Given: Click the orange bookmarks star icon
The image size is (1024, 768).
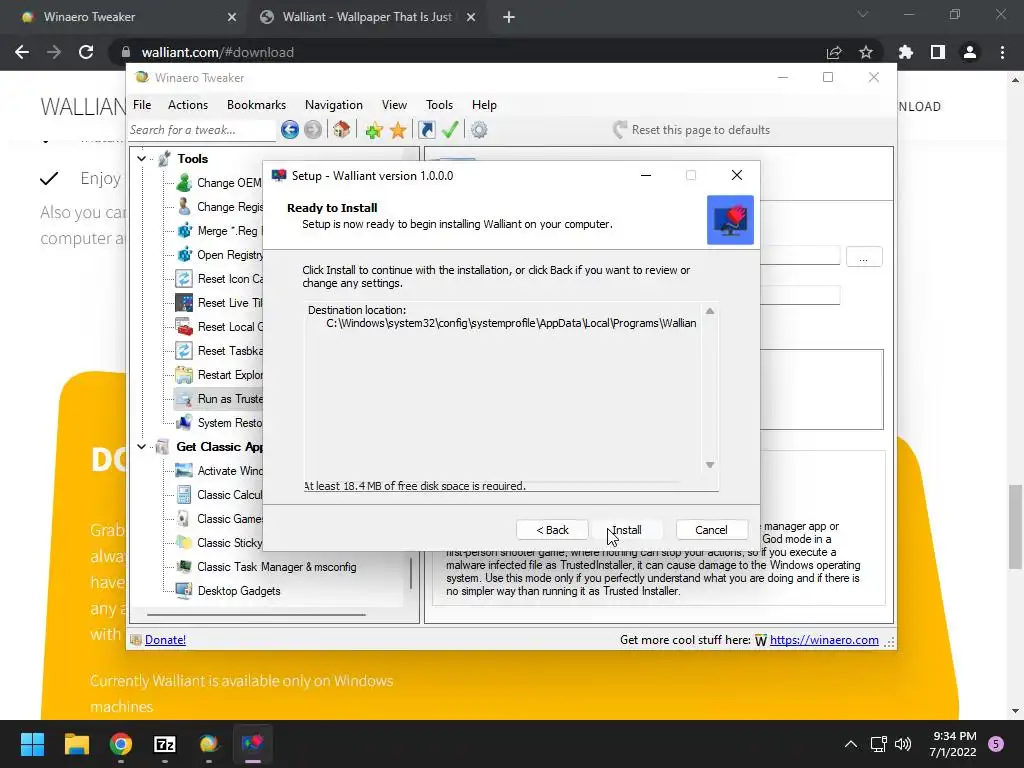Looking at the screenshot, I should point(398,130).
